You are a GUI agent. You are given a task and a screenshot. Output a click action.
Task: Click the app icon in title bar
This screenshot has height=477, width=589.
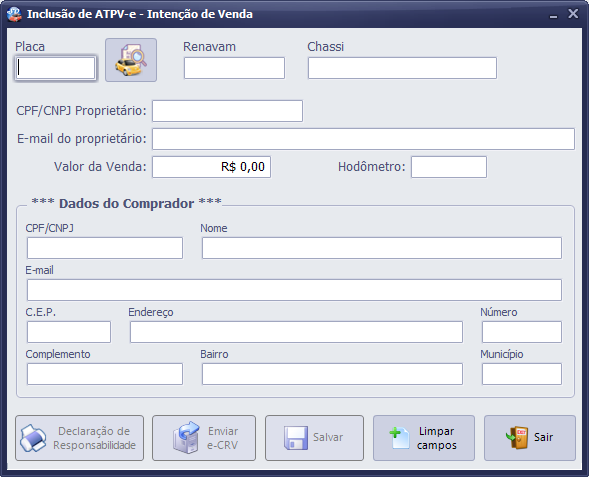pyautogui.click(x=14, y=14)
